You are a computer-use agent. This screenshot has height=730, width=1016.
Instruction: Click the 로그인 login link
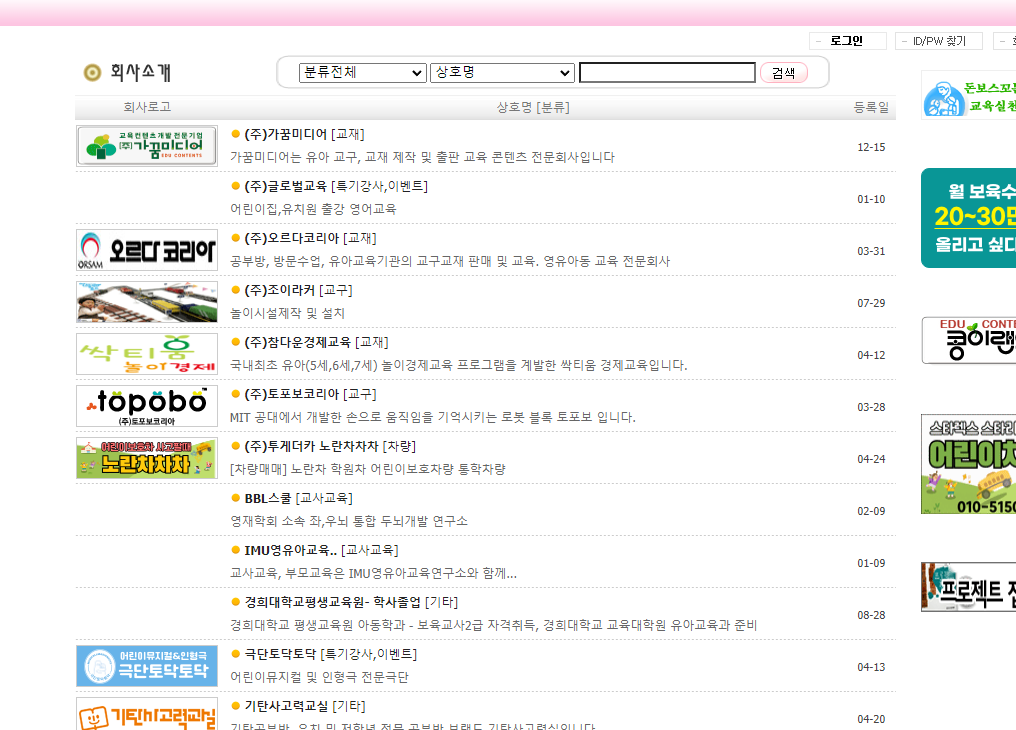[847, 41]
